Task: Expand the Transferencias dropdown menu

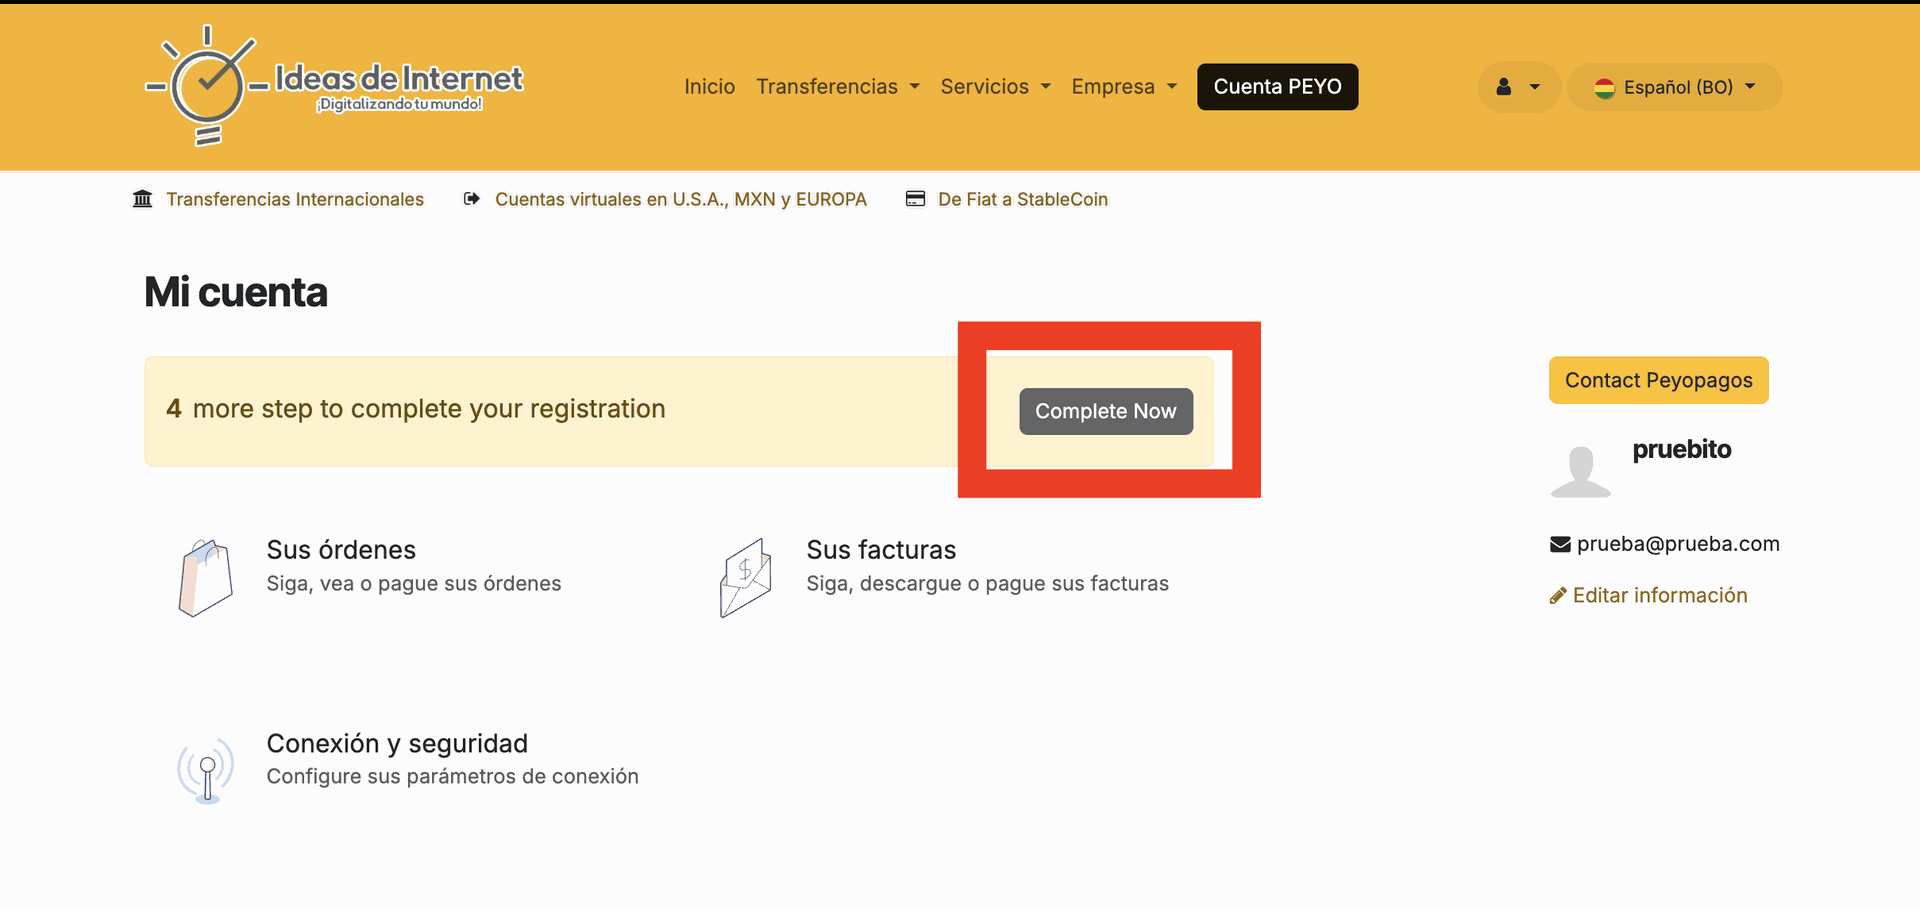Action: [x=837, y=87]
